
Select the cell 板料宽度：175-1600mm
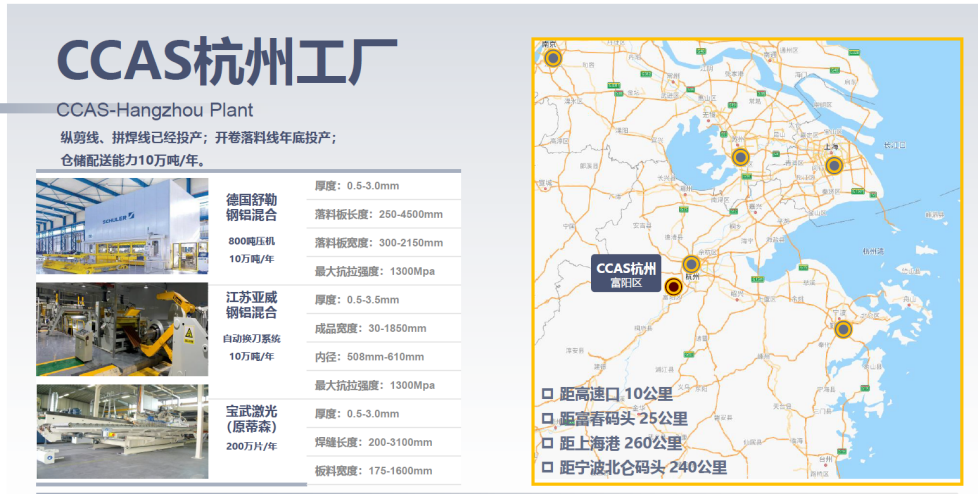click(x=384, y=471)
